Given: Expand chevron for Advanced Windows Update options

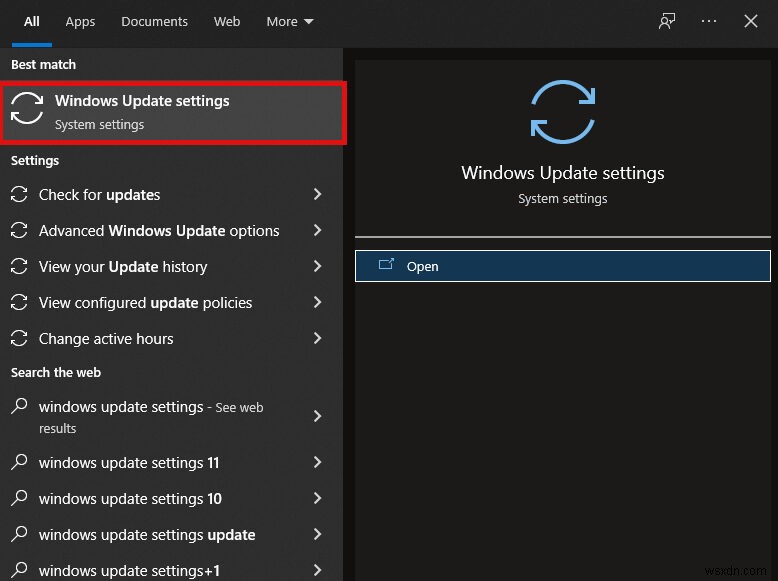Looking at the screenshot, I should (318, 230).
